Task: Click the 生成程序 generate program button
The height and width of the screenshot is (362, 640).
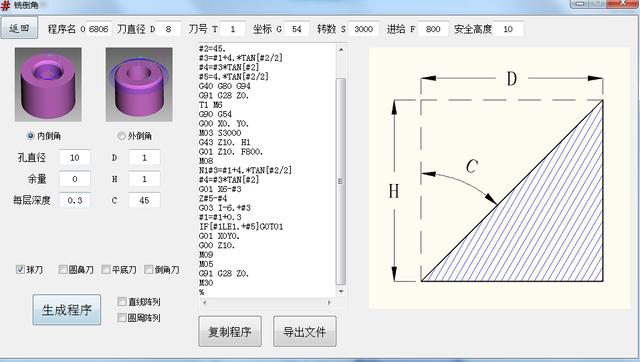Action: pyautogui.click(x=67, y=310)
